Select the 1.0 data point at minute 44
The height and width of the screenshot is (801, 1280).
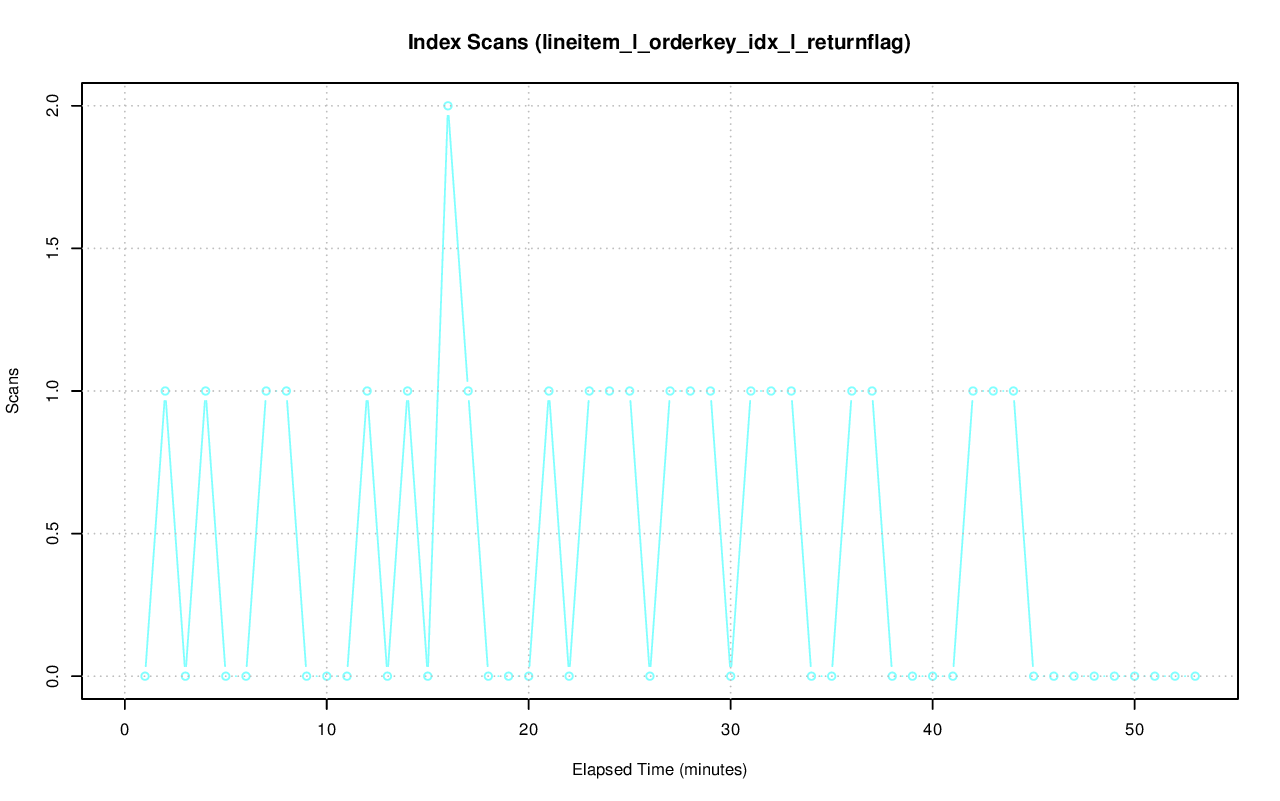click(1013, 391)
